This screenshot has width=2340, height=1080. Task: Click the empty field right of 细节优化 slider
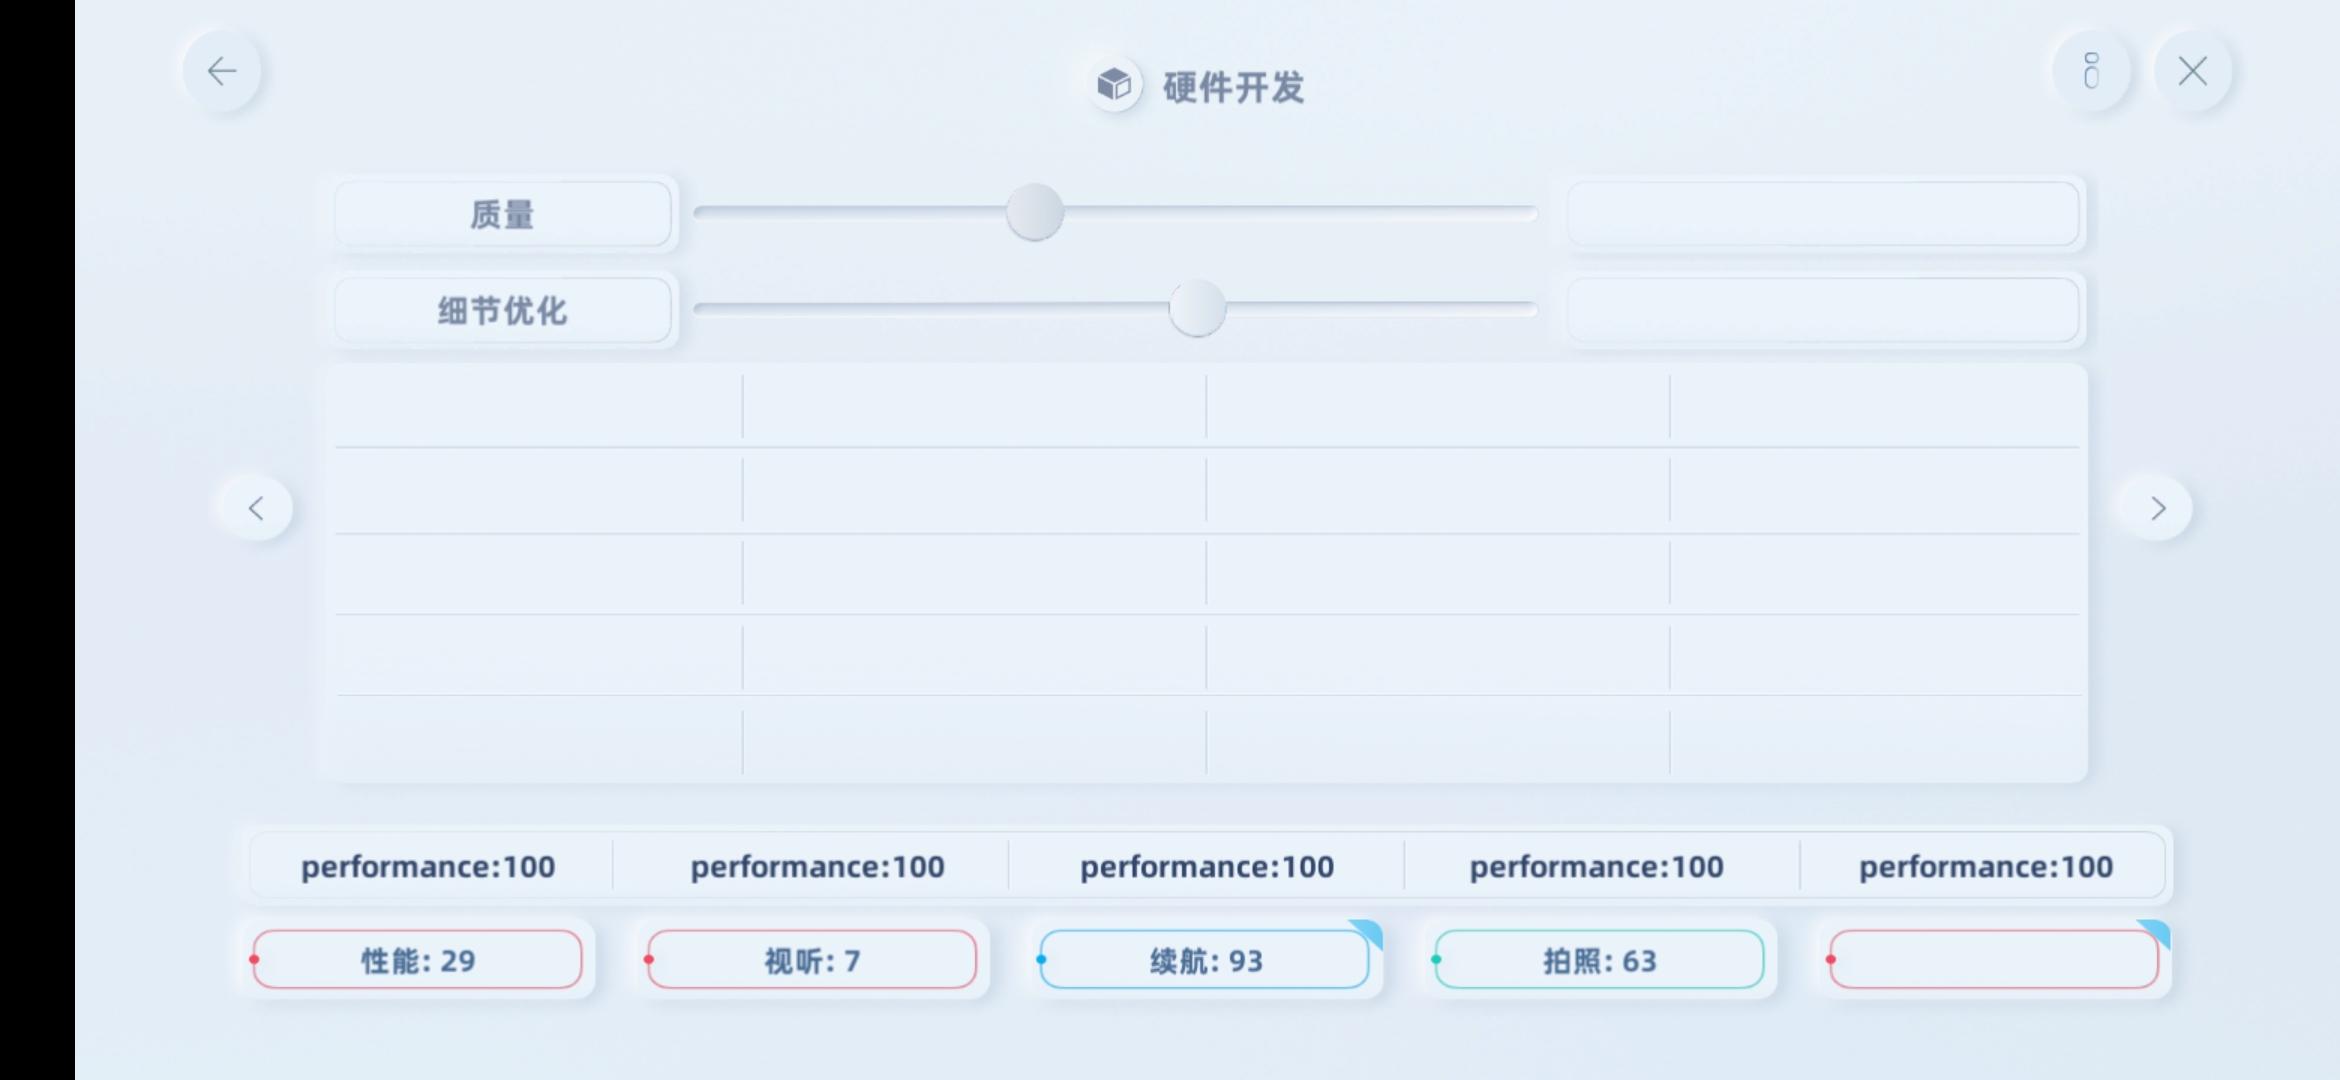[x=1823, y=310]
